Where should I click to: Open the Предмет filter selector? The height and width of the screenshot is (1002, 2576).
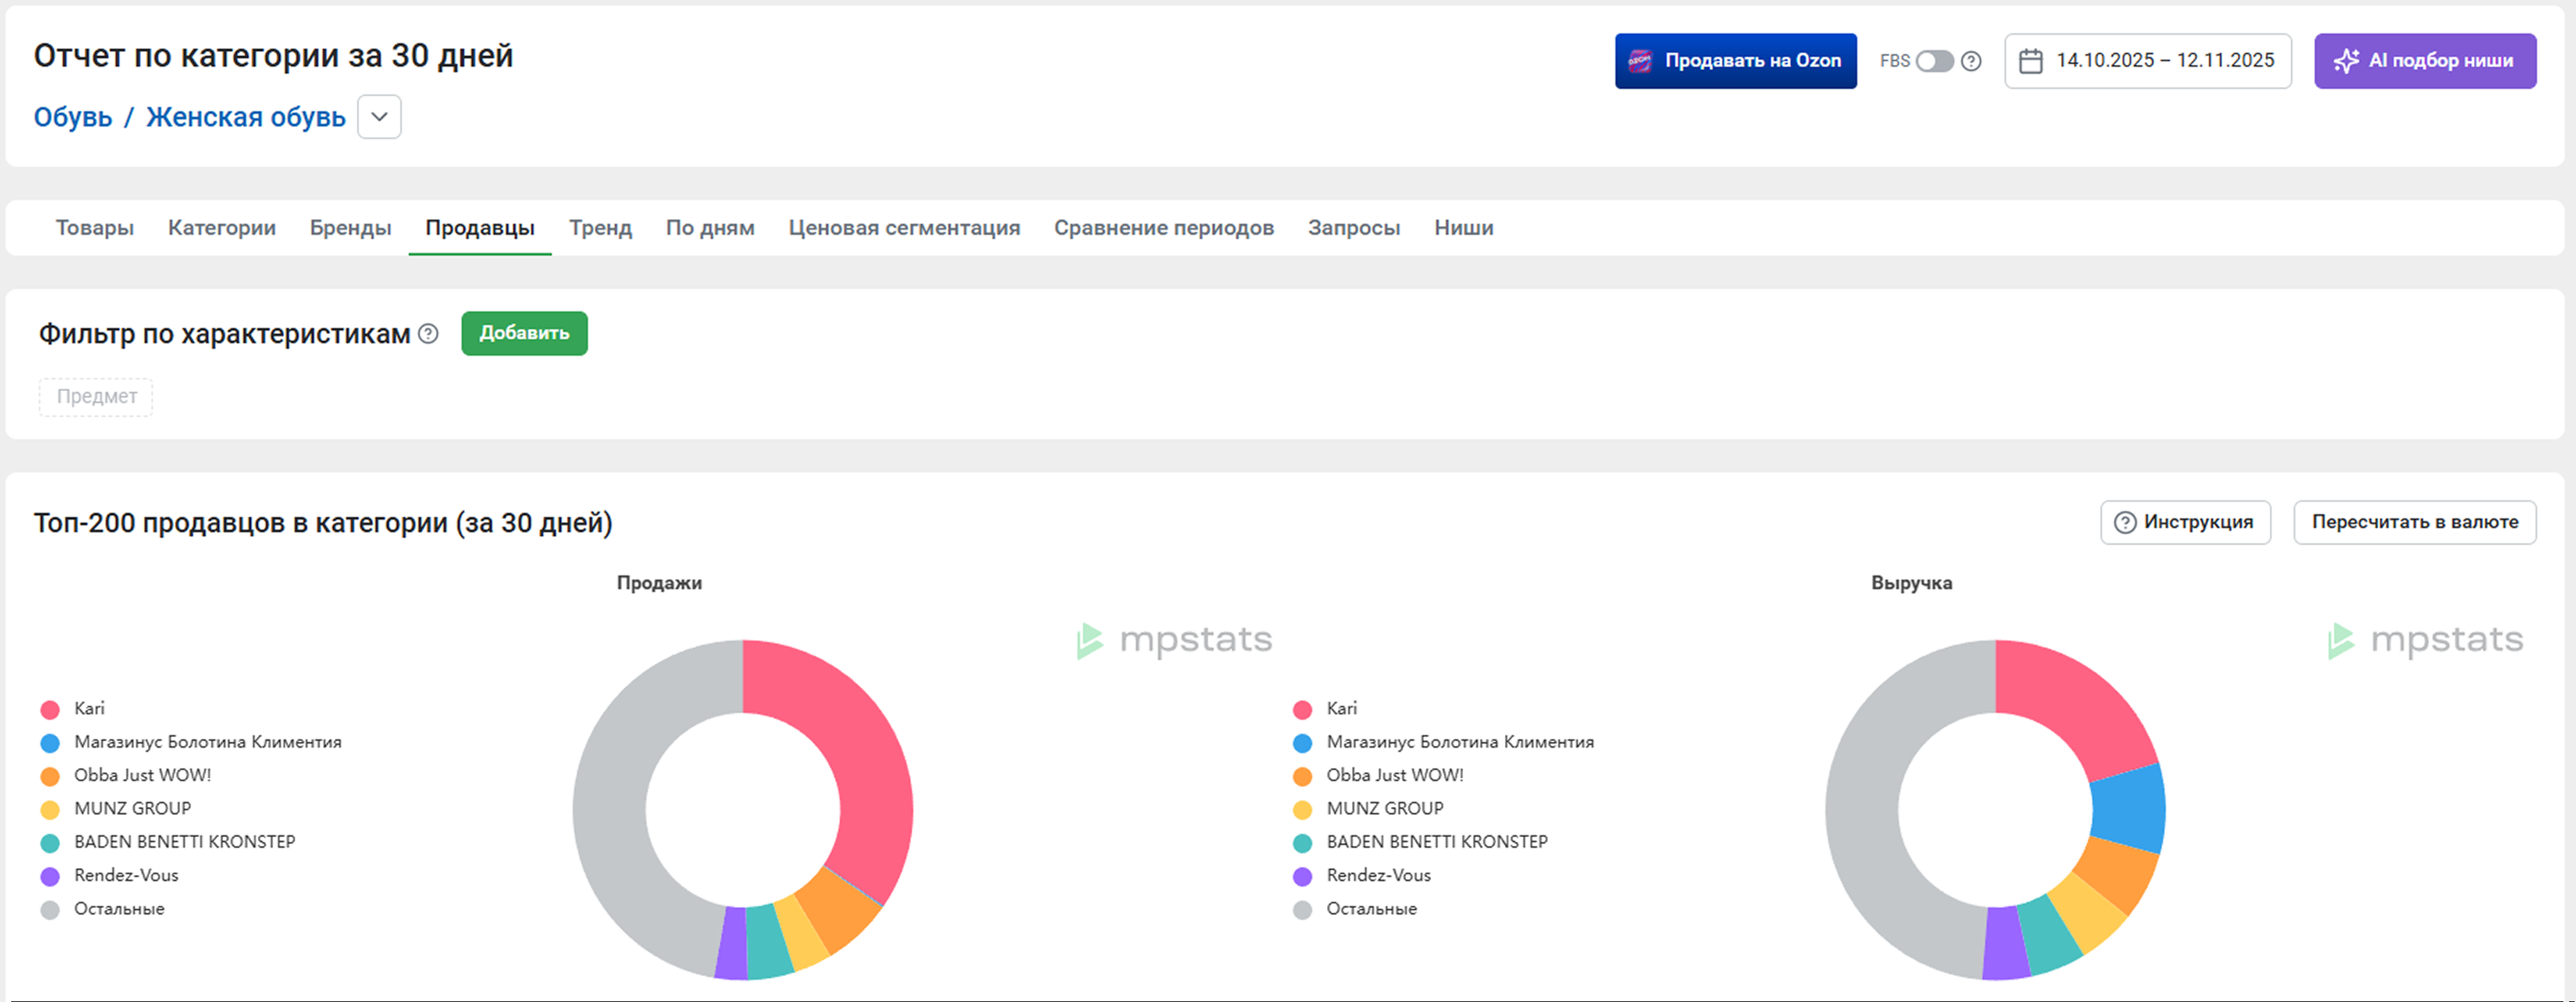click(x=96, y=397)
